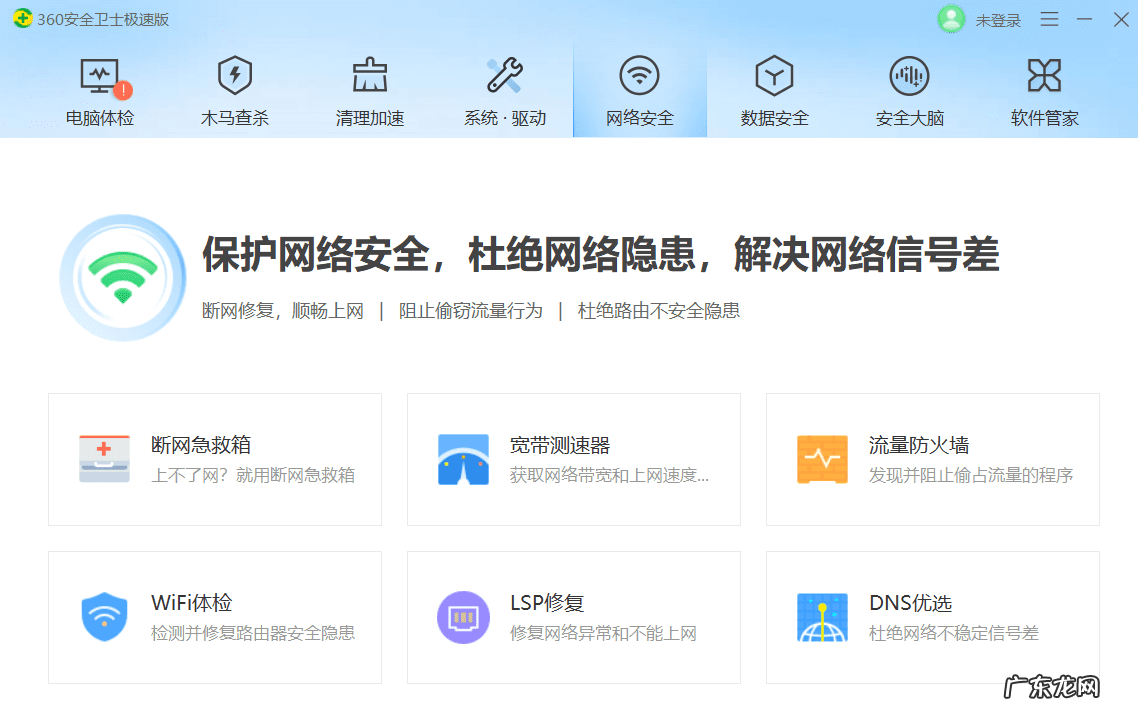Switch to 清理加速

tap(369, 90)
